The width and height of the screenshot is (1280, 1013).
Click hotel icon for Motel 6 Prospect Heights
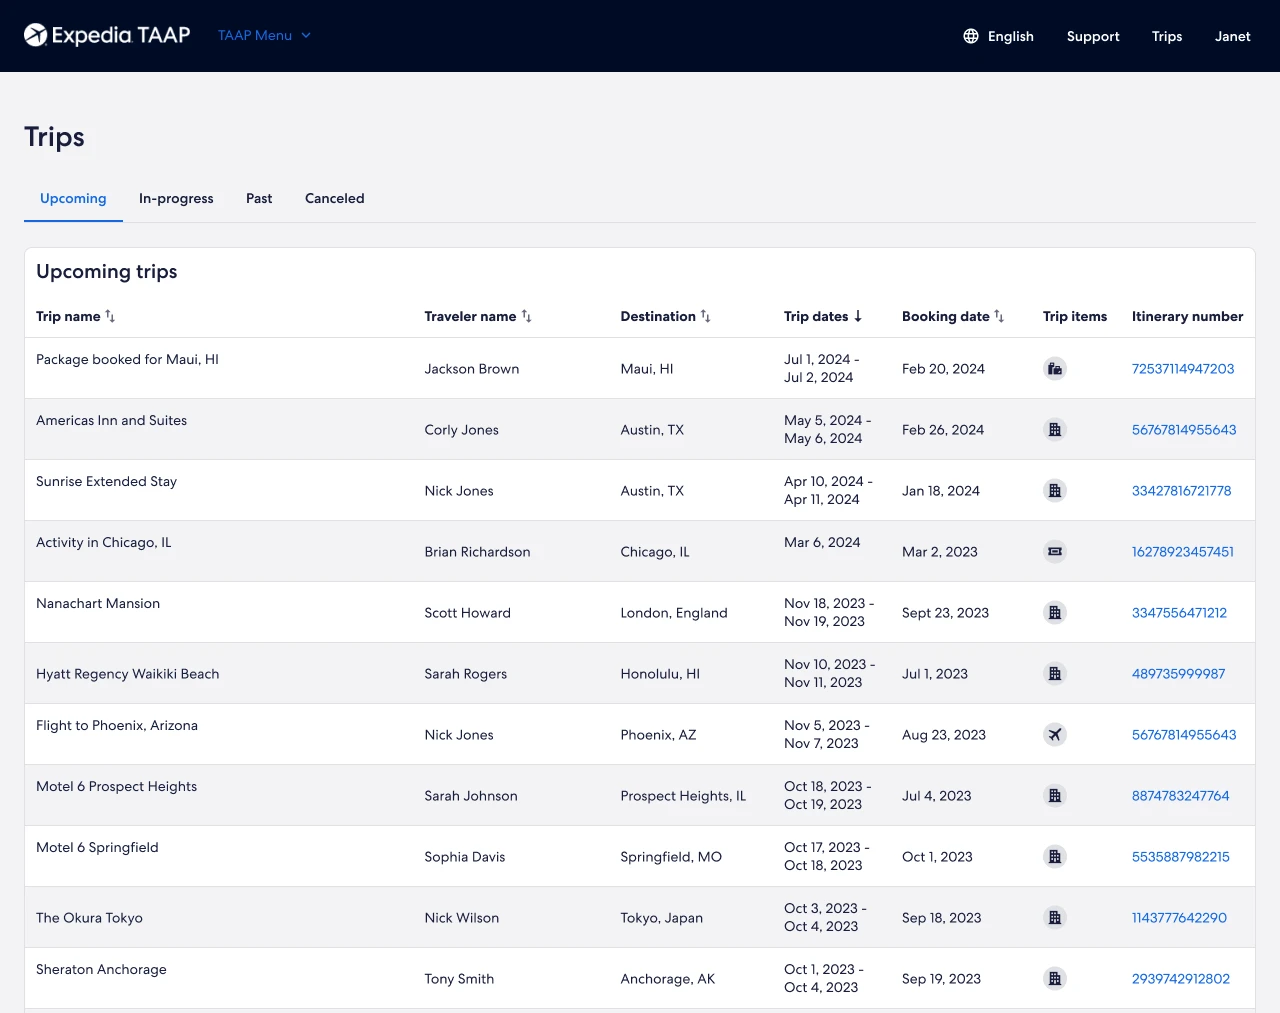[x=1055, y=796]
